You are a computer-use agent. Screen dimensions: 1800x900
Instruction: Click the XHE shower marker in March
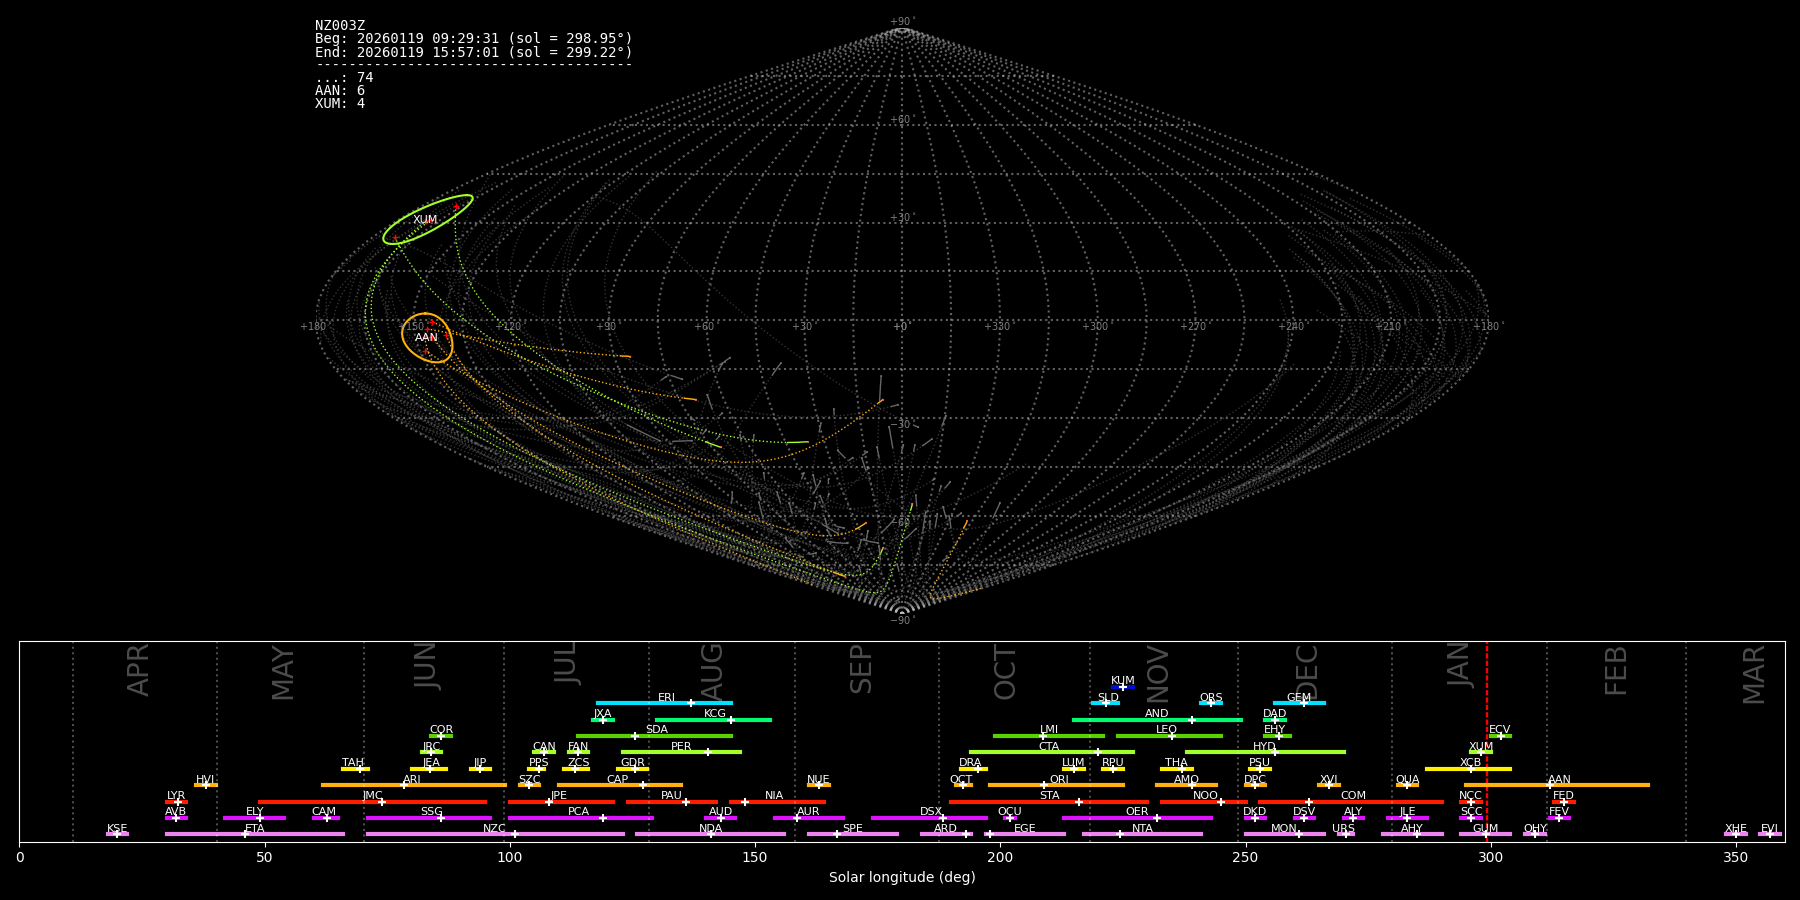[x=1736, y=834]
